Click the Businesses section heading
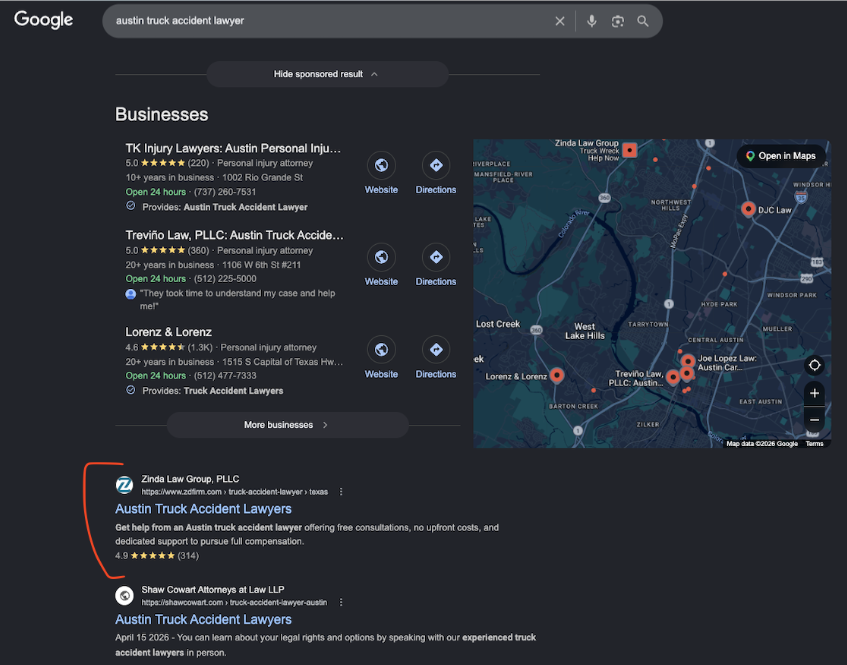This screenshot has width=847, height=665. tap(162, 115)
